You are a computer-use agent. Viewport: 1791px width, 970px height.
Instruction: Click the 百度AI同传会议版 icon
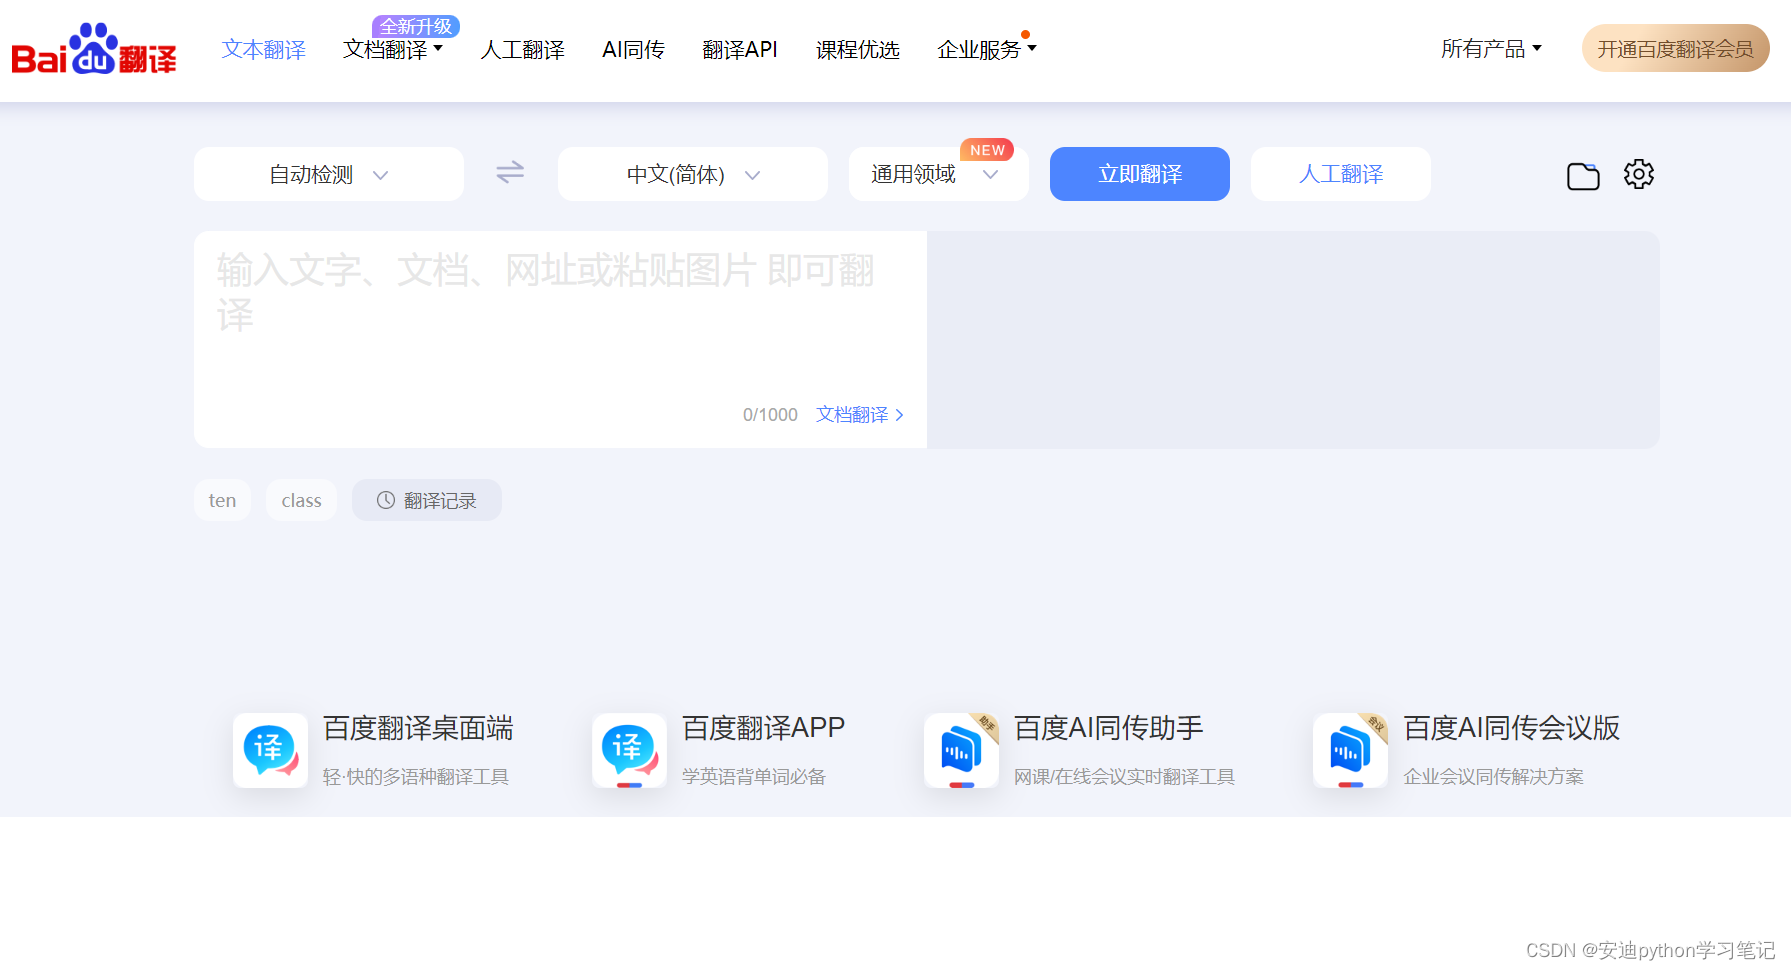click(1350, 750)
